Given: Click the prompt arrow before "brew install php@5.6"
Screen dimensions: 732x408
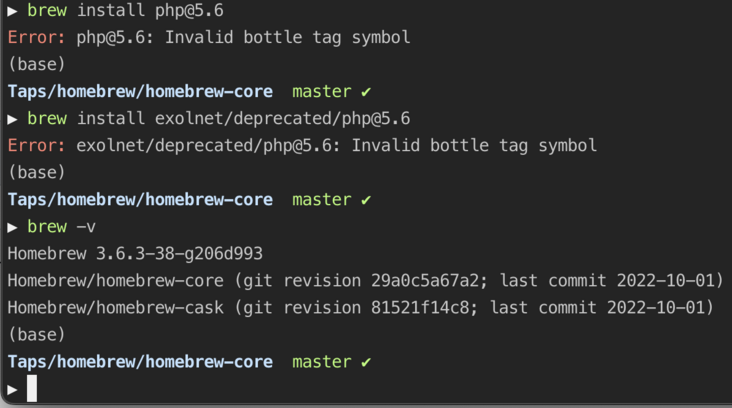Looking at the screenshot, I should [13, 11].
